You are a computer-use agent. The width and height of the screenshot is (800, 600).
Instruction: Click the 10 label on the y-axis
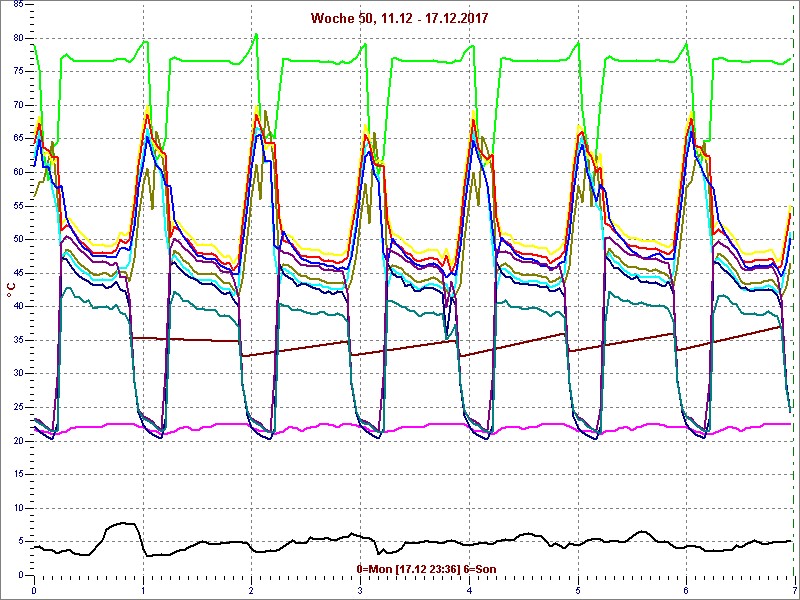[17, 508]
